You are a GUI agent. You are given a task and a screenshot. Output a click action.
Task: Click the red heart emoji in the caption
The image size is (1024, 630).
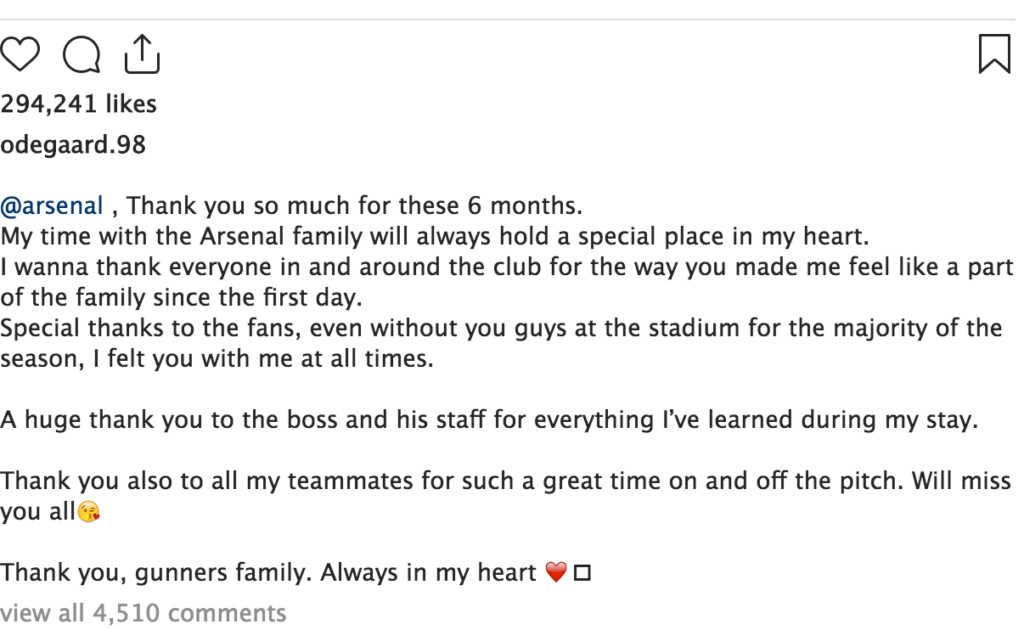click(x=557, y=573)
